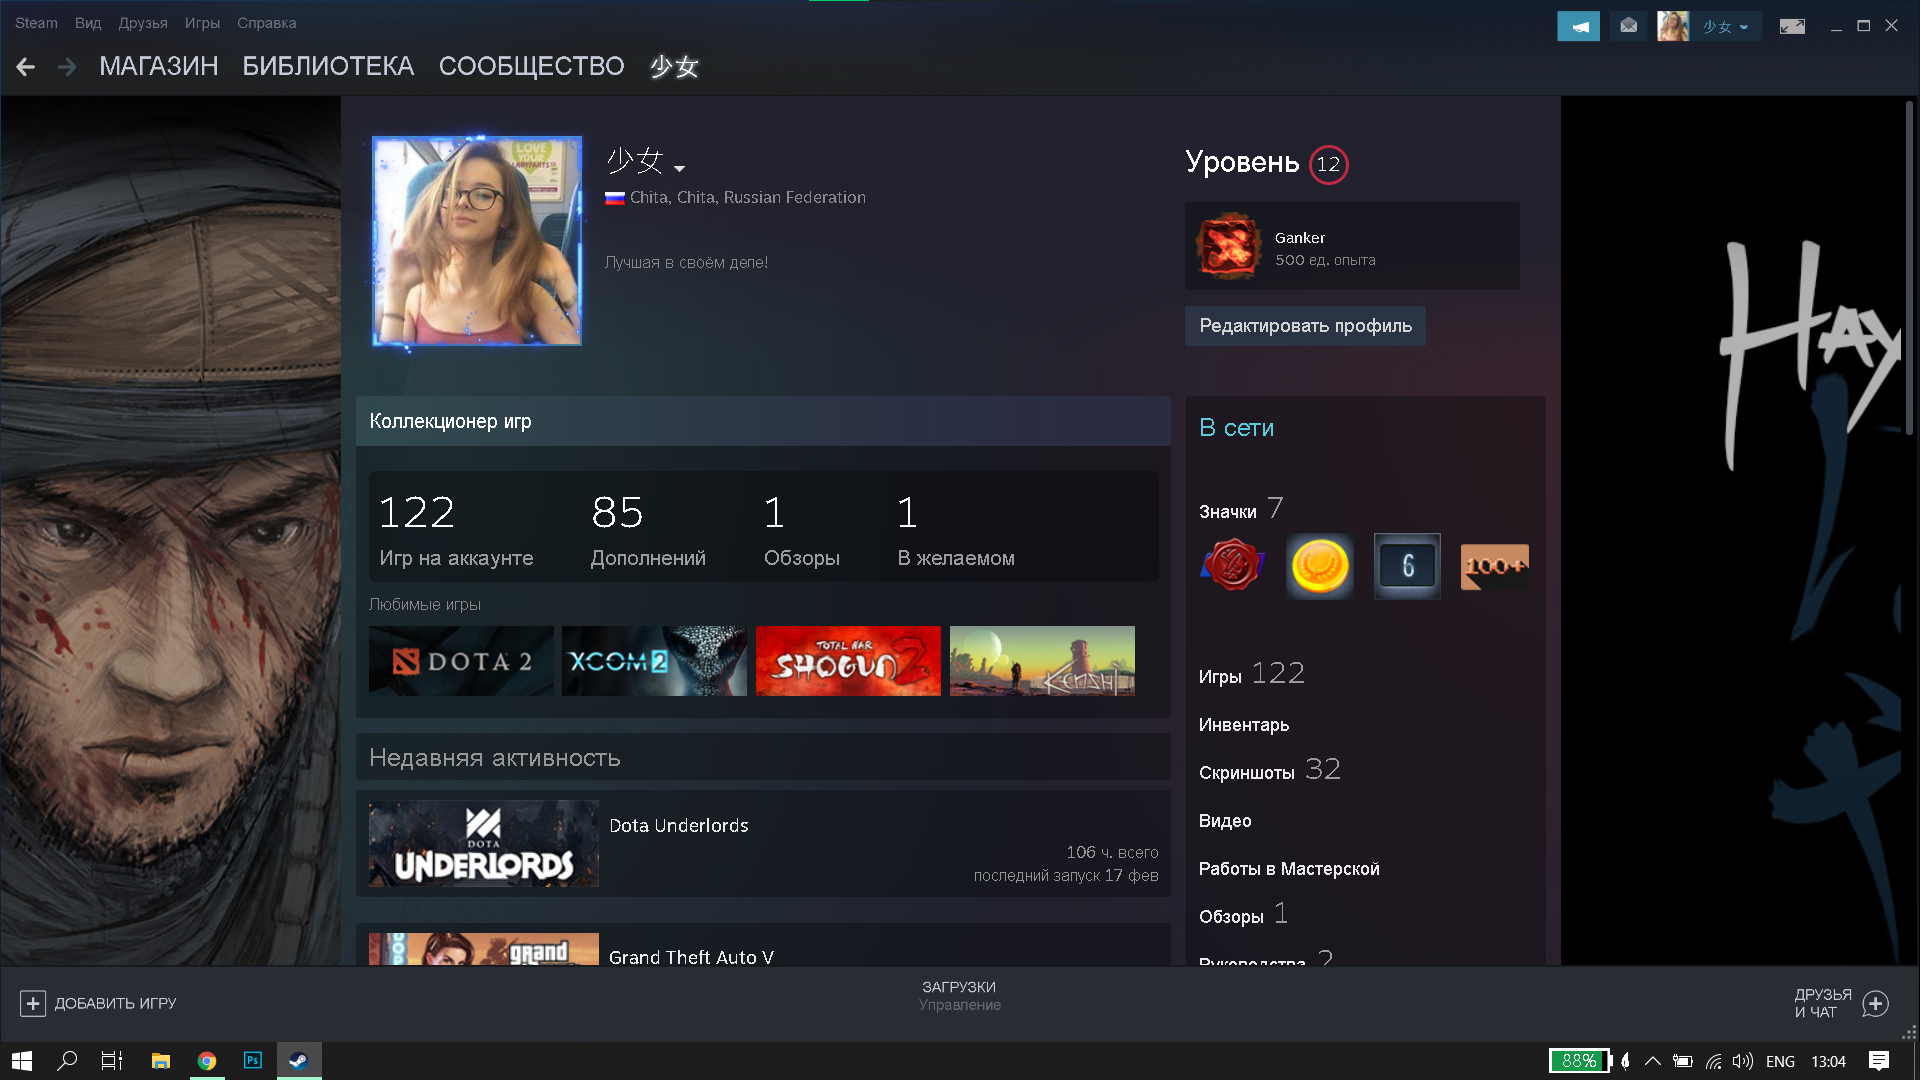Click 1 Обзоры stat in showcase
The width and height of the screenshot is (1920, 1080).
801,531
